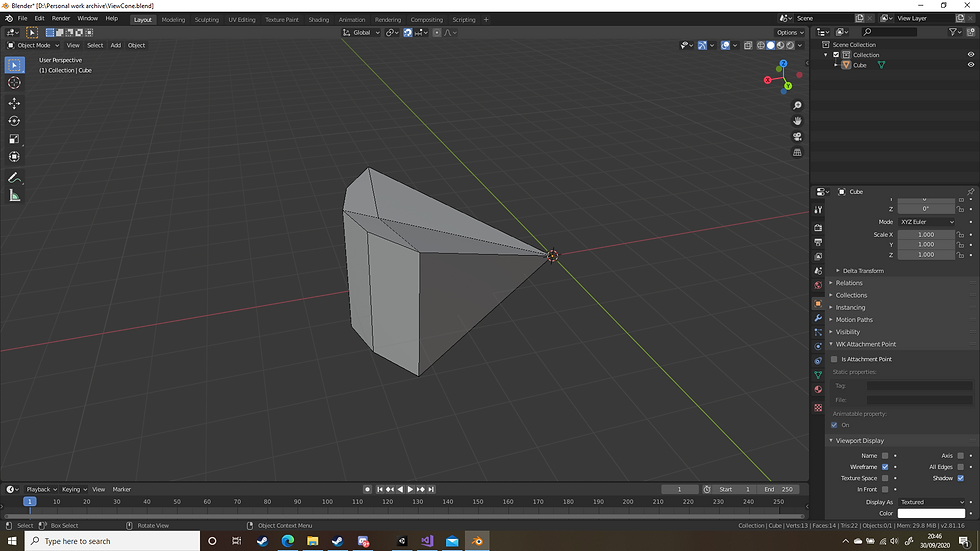This screenshot has width=980, height=551.
Task: Expand the Relations panel
Action: click(849, 283)
